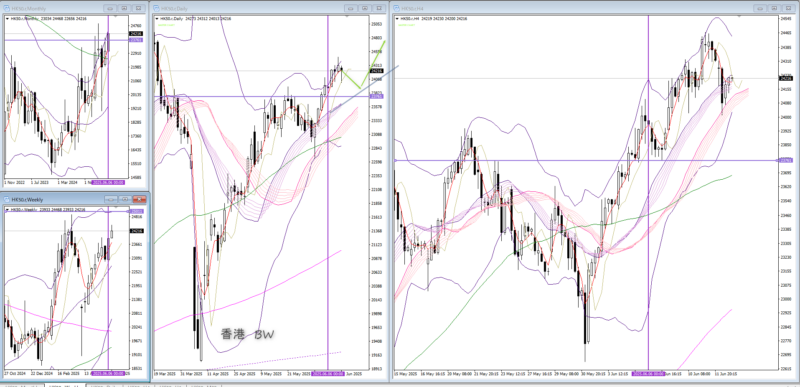Click the 1 Nov 2022 label on the Monthly time axis

point(13,182)
